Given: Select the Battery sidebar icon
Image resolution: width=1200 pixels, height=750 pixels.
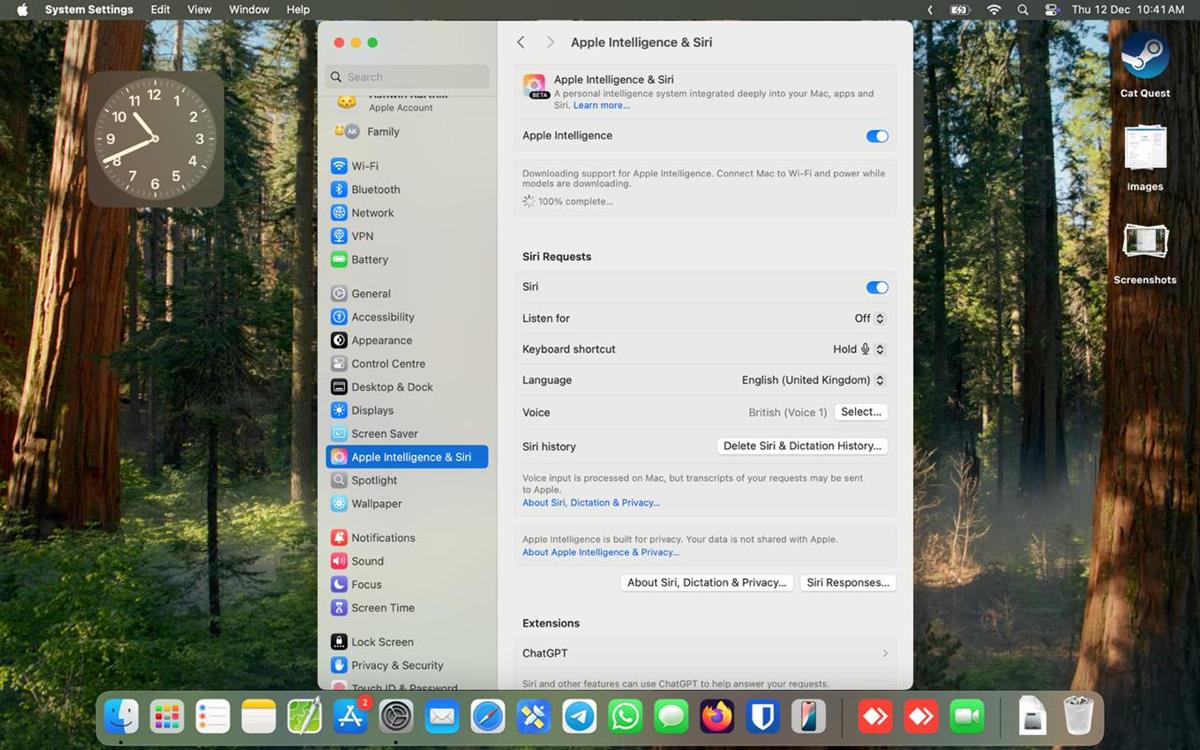Looking at the screenshot, I should [x=339, y=259].
